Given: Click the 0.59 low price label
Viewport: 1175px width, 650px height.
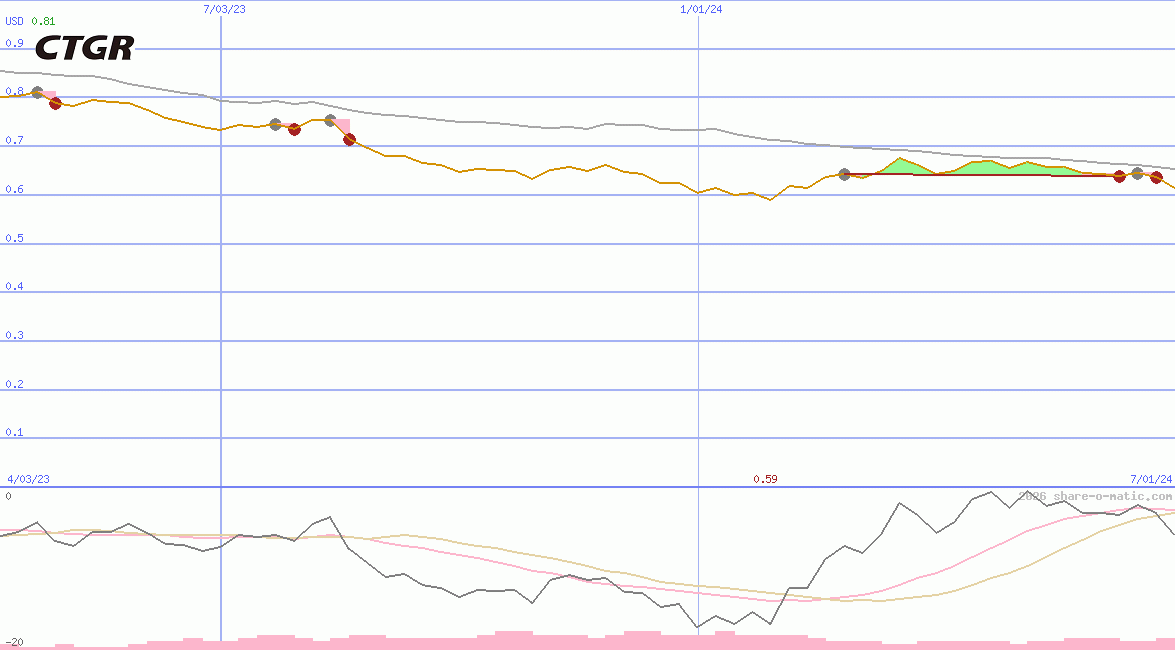Looking at the screenshot, I should 766,479.
